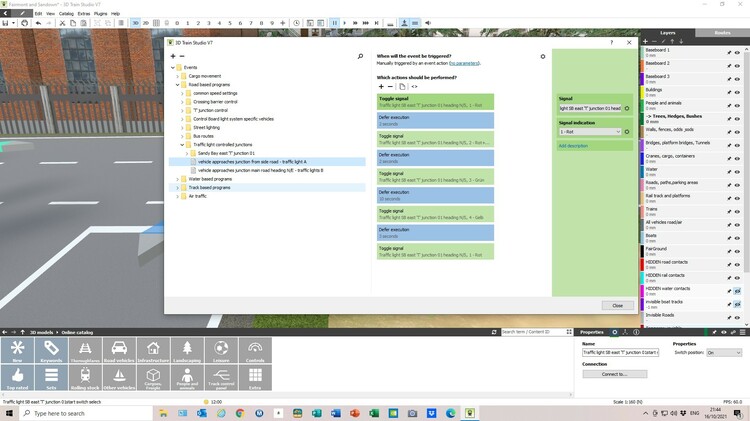Viewport: 750px width, 421px height.
Task: Click the Trees, Hedges, Bushes layer color
Action: [x=642, y=119]
